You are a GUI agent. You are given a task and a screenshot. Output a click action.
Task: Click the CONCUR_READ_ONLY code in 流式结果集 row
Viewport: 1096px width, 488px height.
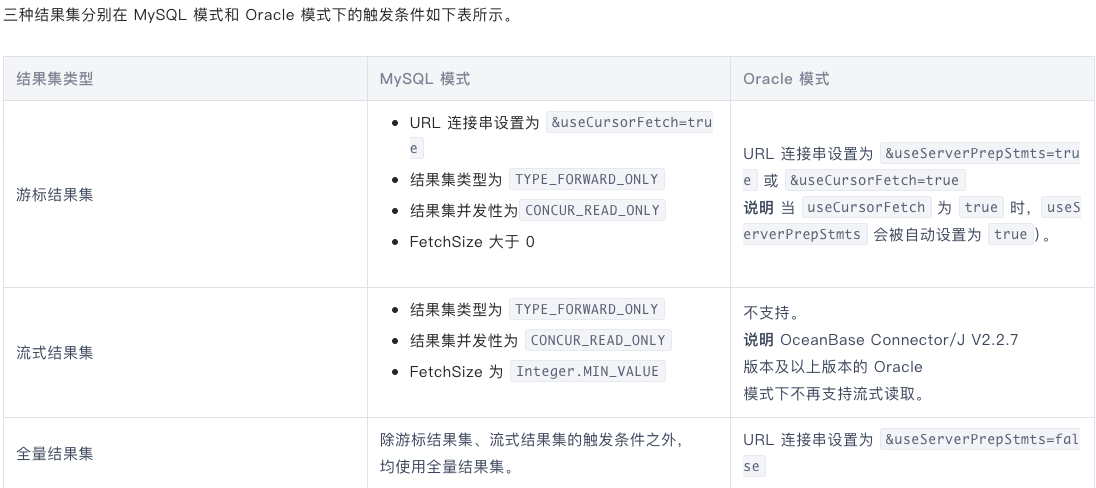pos(598,340)
